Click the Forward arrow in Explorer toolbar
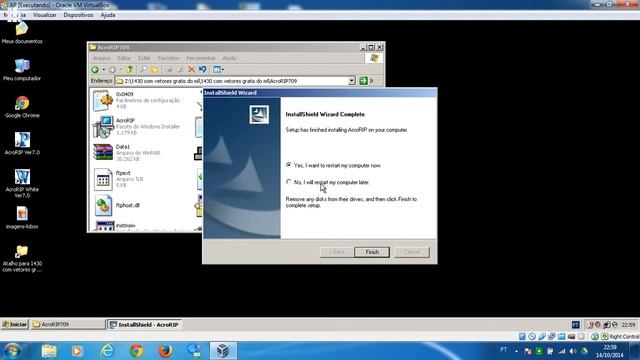 click(112, 69)
